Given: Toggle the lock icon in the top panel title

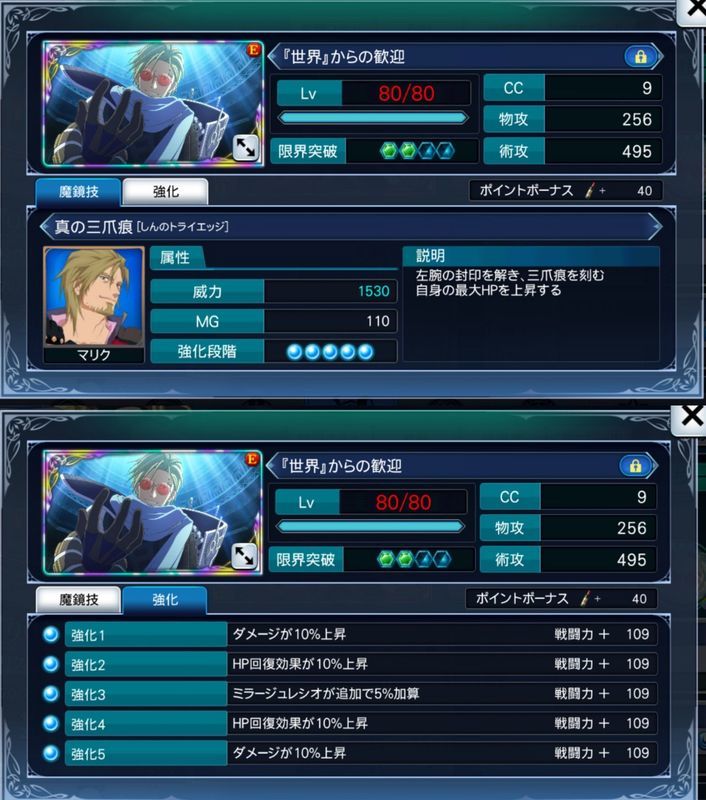Looking at the screenshot, I should pos(640,56).
